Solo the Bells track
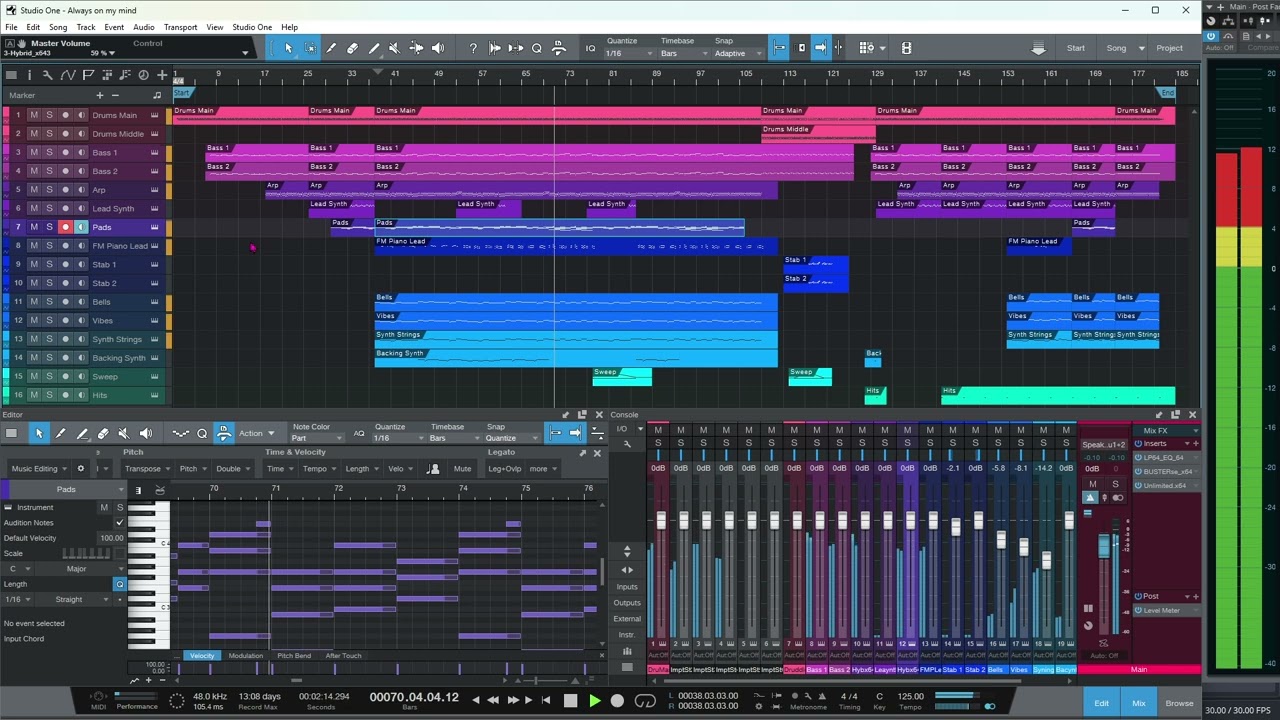The width and height of the screenshot is (1280, 720). (x=49, y=302)
